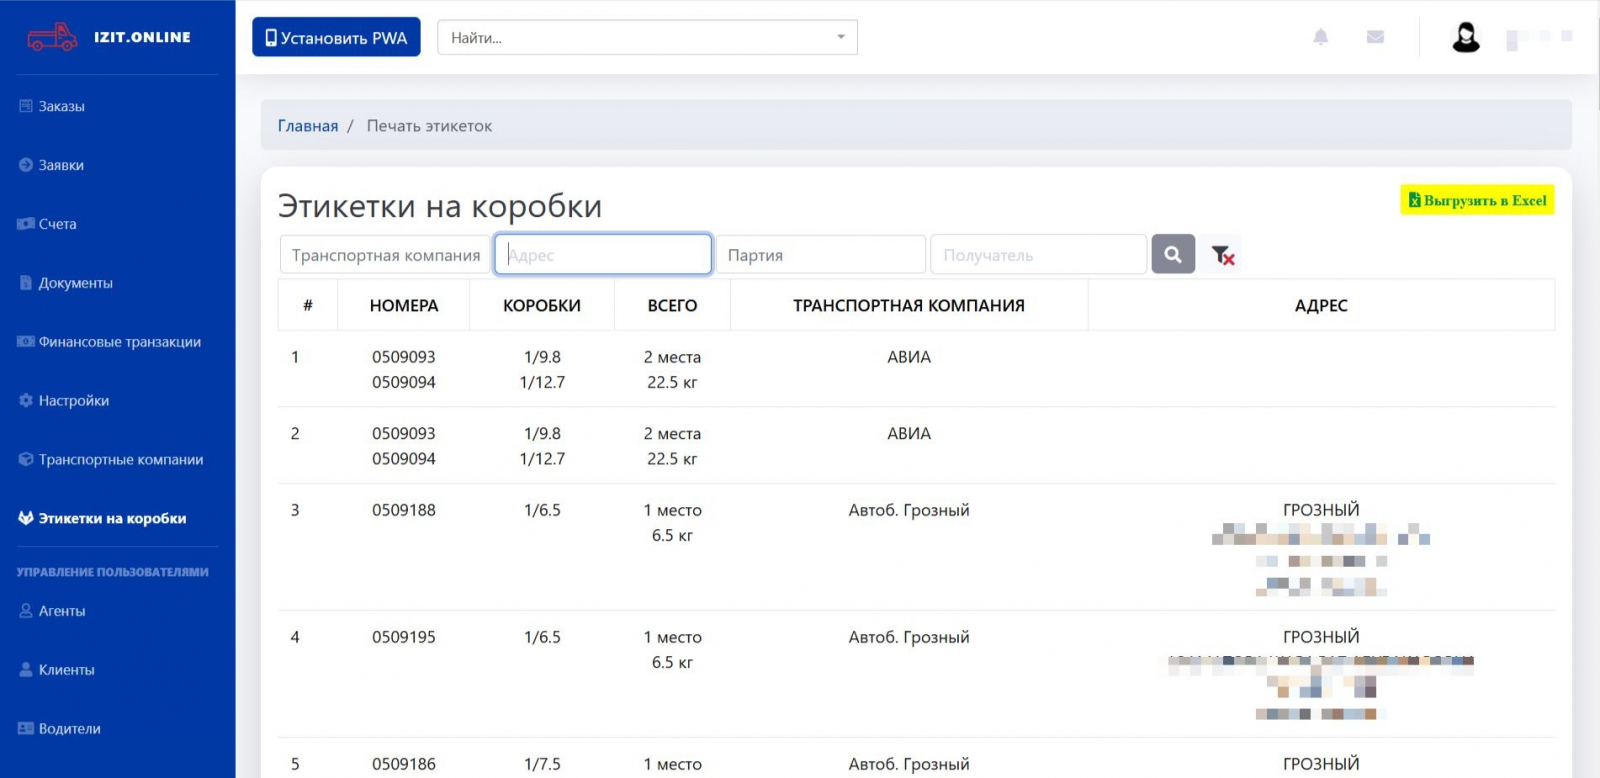Focus the Transport company filter field
The image size is (1600, 778).
385,255
